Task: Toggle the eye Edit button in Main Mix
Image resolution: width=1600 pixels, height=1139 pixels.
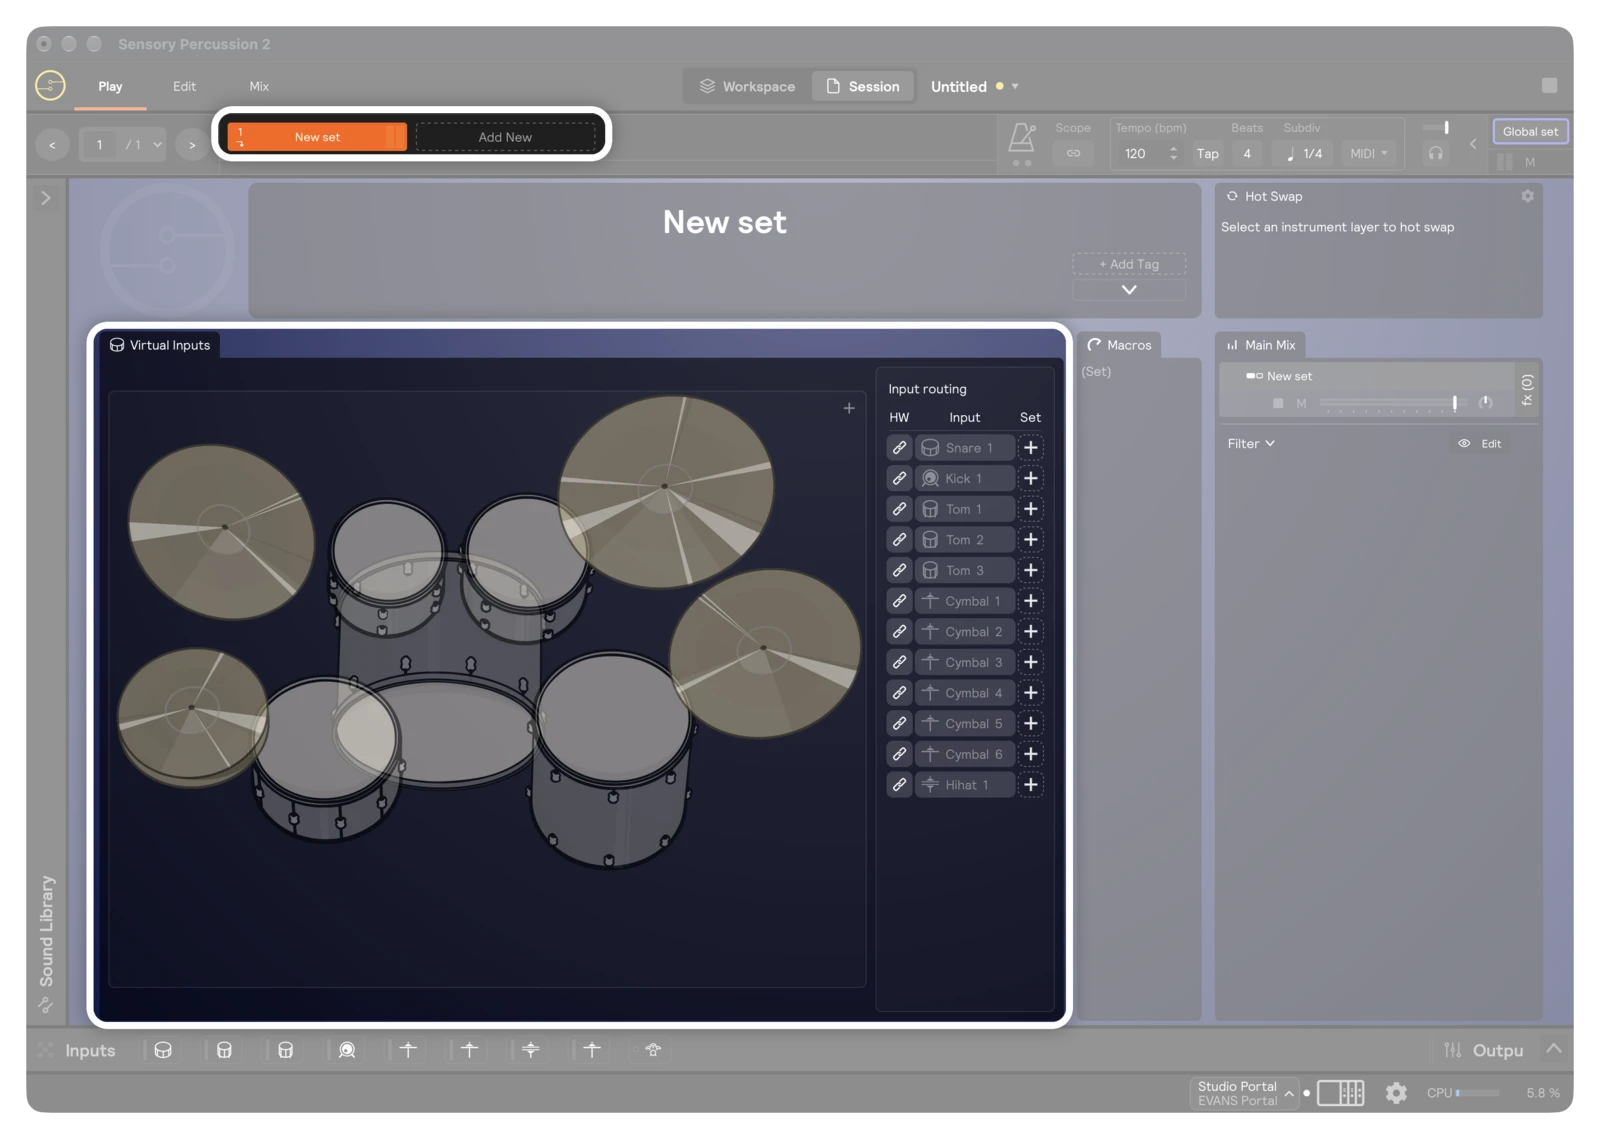Action: tap(1480, 443)
